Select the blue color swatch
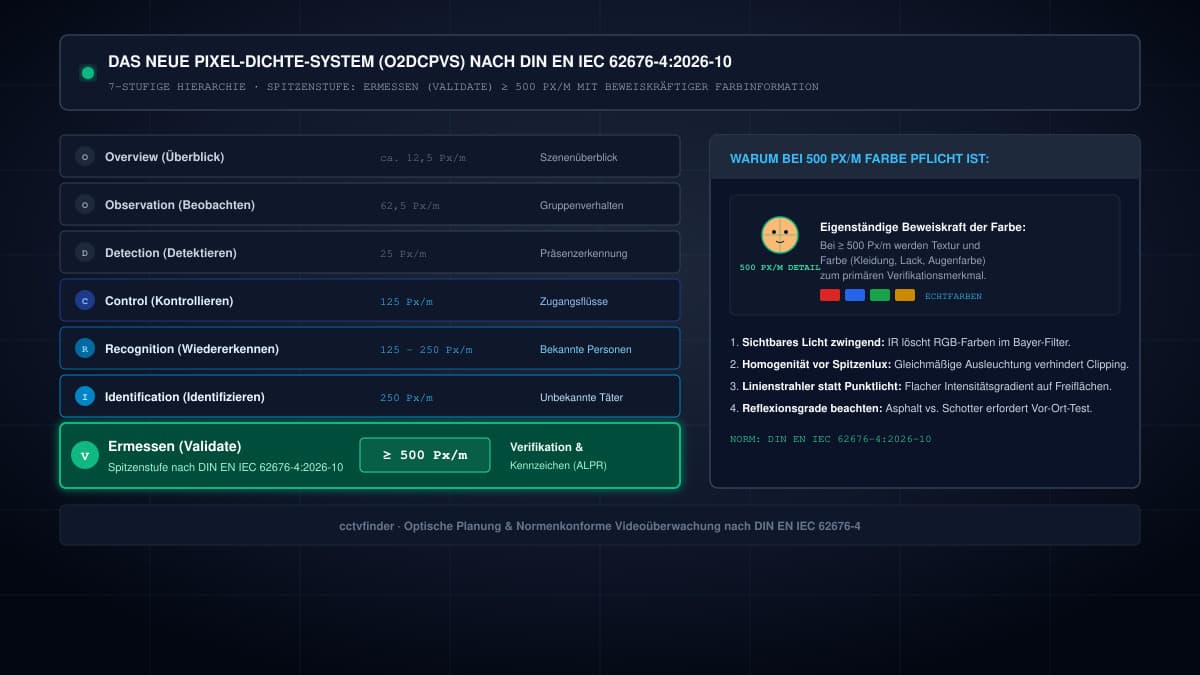Viewport: 1200px width, 675px height. pyautogui.click(x=855, y=295)
